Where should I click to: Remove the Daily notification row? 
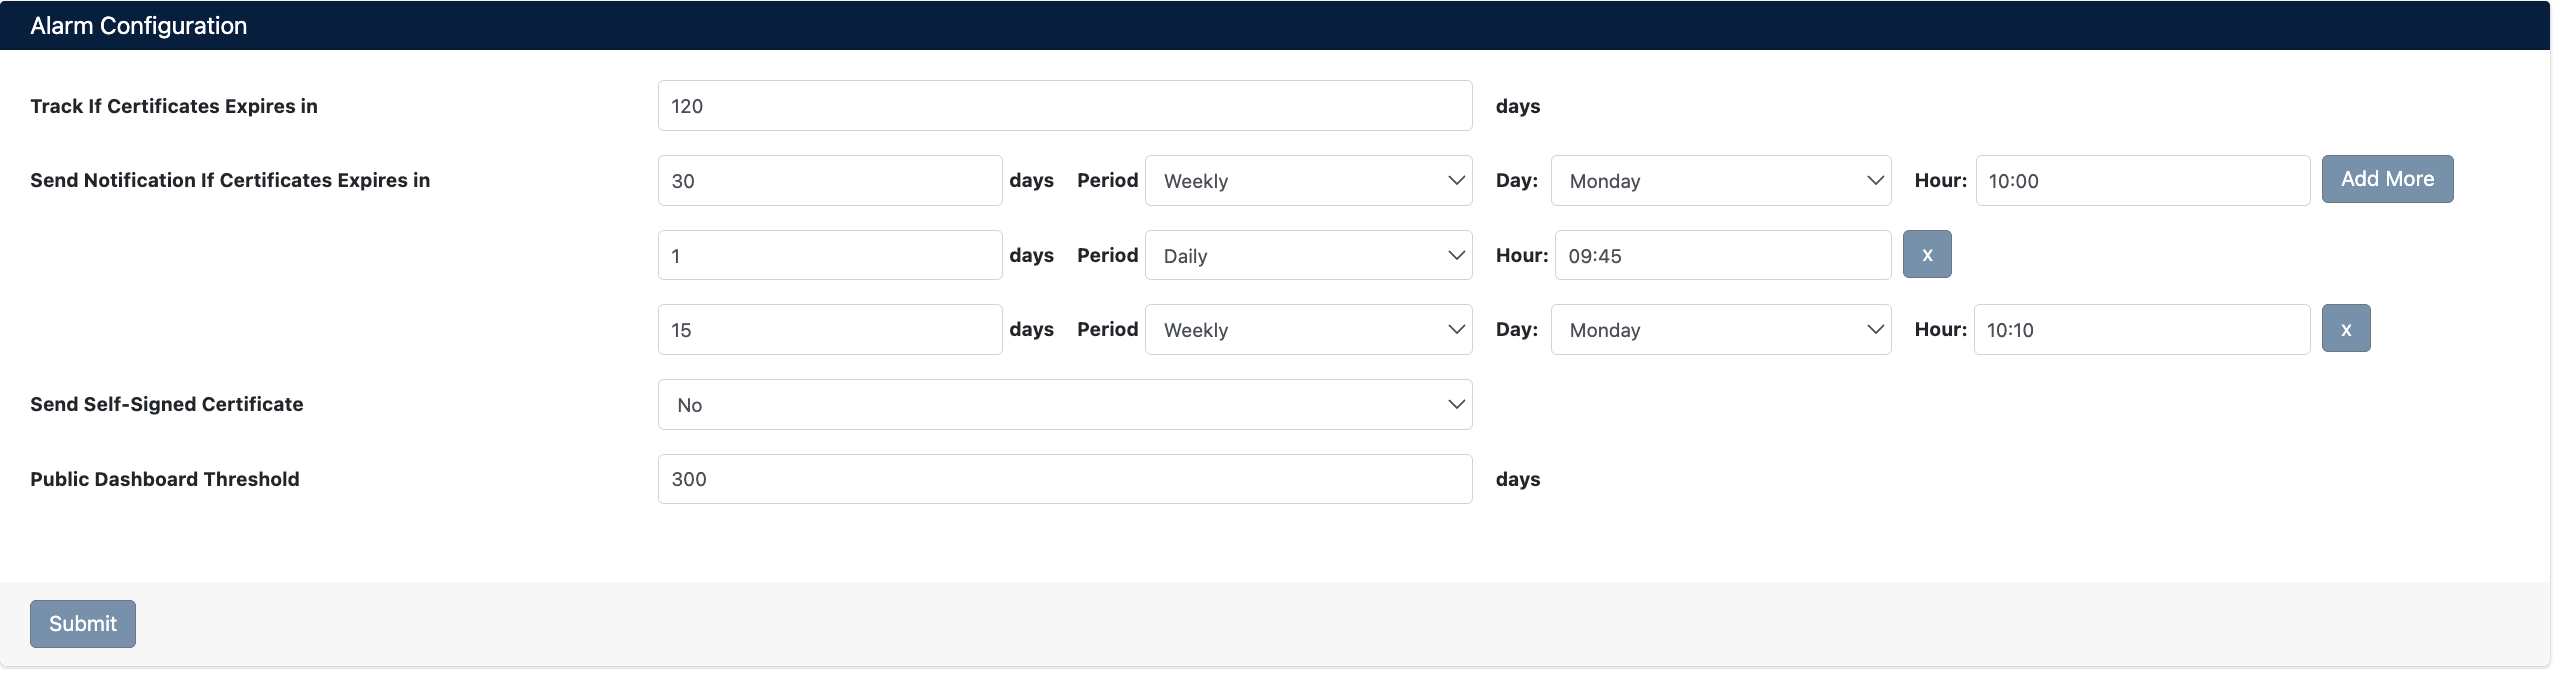(x=1926, y=254)
